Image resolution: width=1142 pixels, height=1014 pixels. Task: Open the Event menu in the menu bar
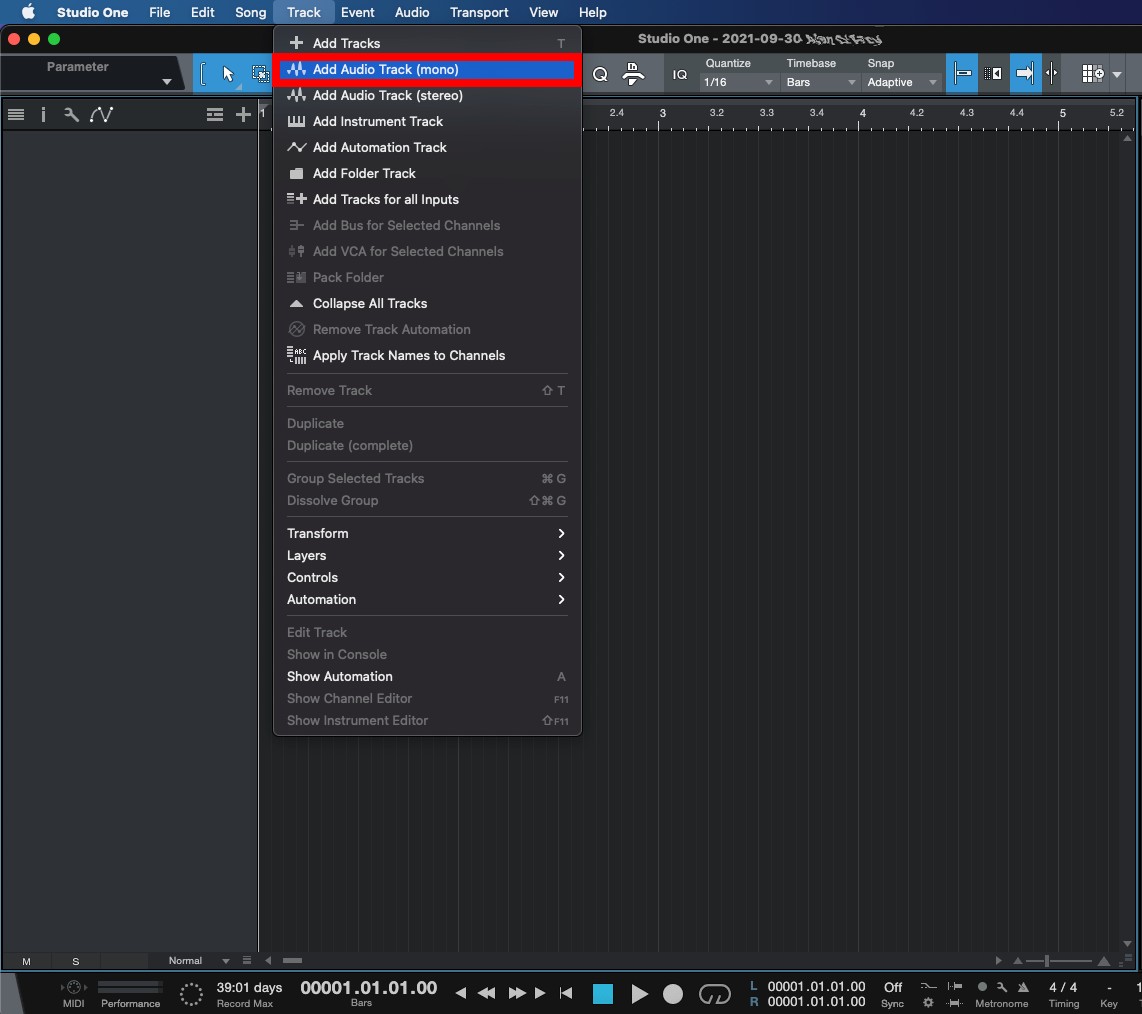click(x=358, y=12)
